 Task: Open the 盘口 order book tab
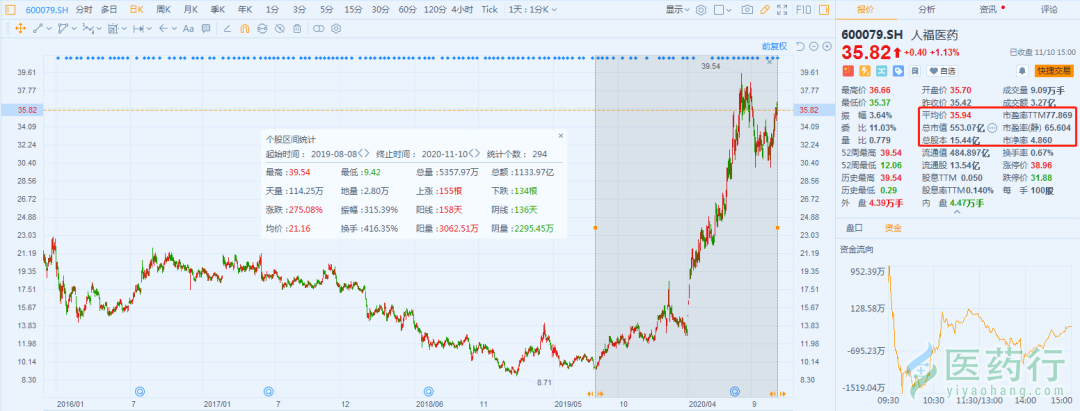coord(854,228)
